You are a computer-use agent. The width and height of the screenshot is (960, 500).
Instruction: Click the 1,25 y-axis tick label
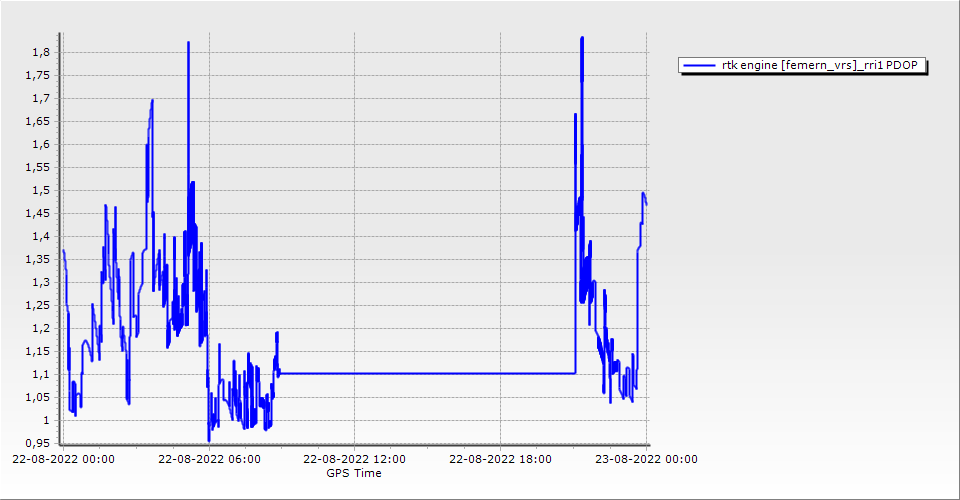(35, 305)
